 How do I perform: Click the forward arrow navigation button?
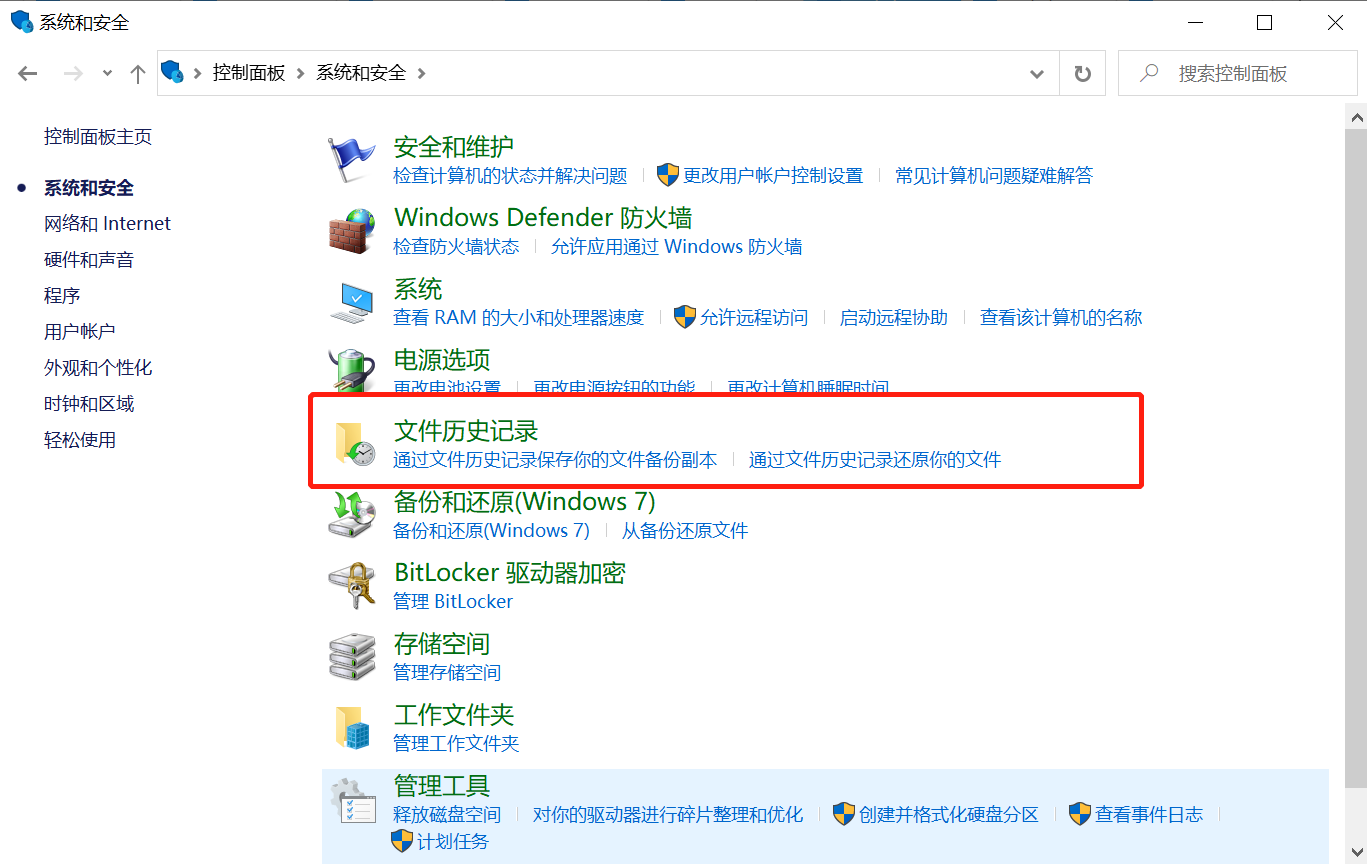[73, 73]
